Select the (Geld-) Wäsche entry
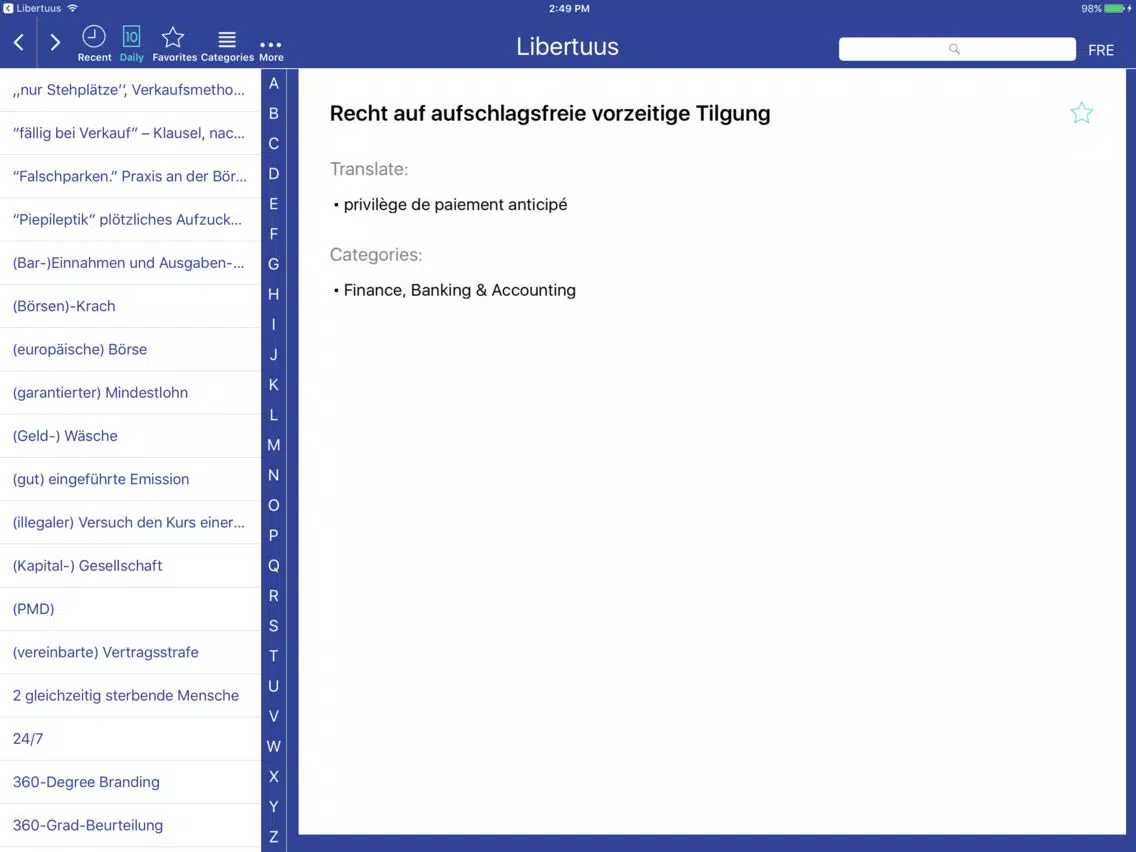The width and height of the screenshot is (1136, 852). 130,436
